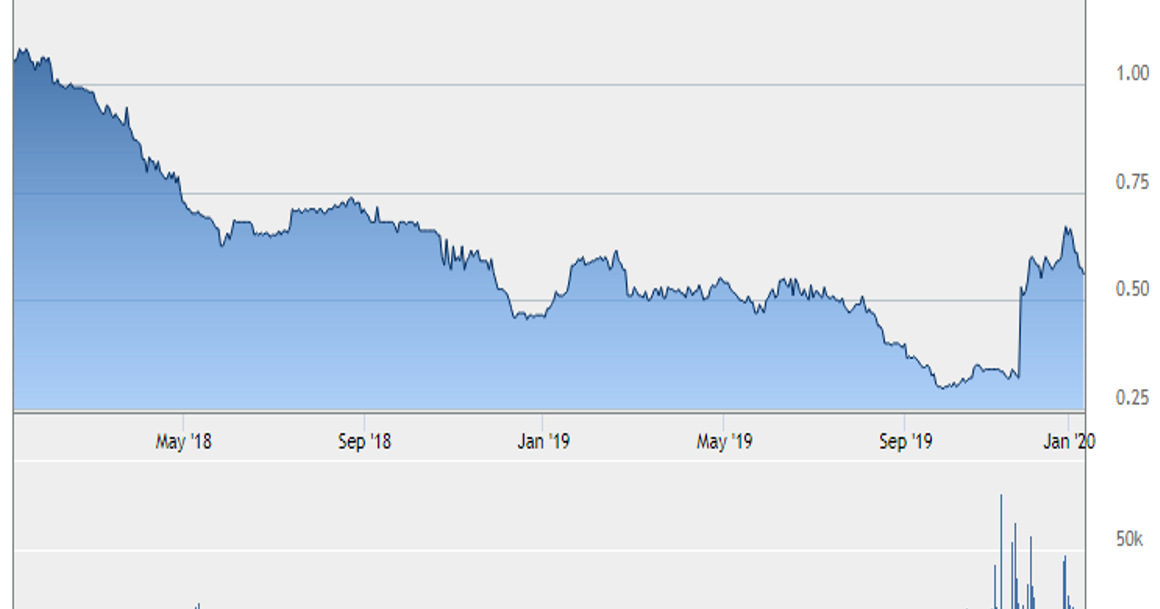Click the 0.25 price axis label
The image size is (1160, 609).
point(1132,397)
